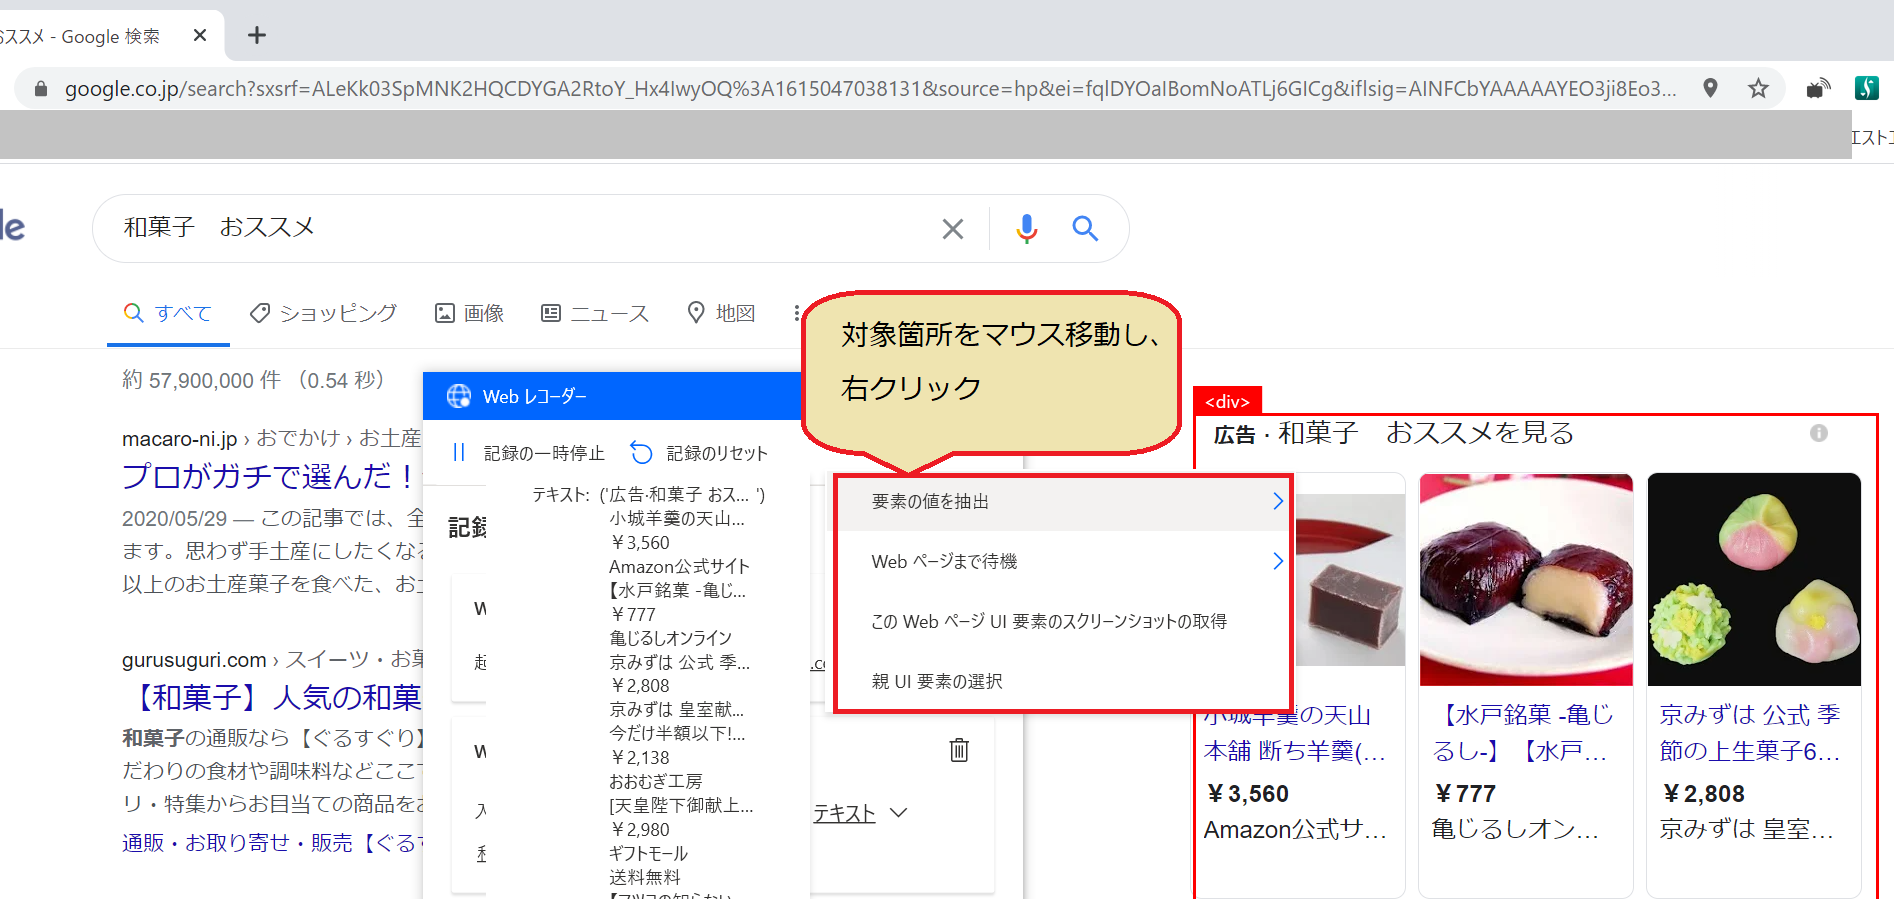Screen dimensions: 1894x899
Task: Open the 羊羹 product thumbnail image
Action: tap(1350, 580)
